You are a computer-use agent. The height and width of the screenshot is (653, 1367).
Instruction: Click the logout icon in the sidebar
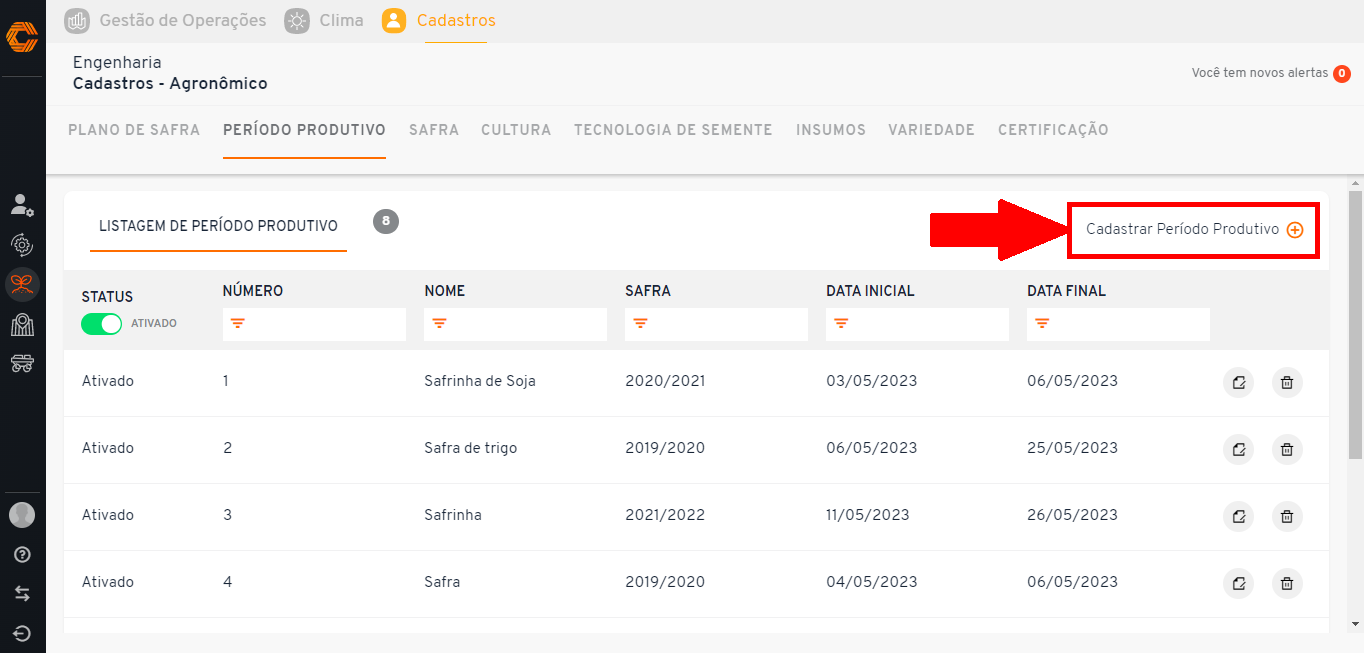coord(22,633)
